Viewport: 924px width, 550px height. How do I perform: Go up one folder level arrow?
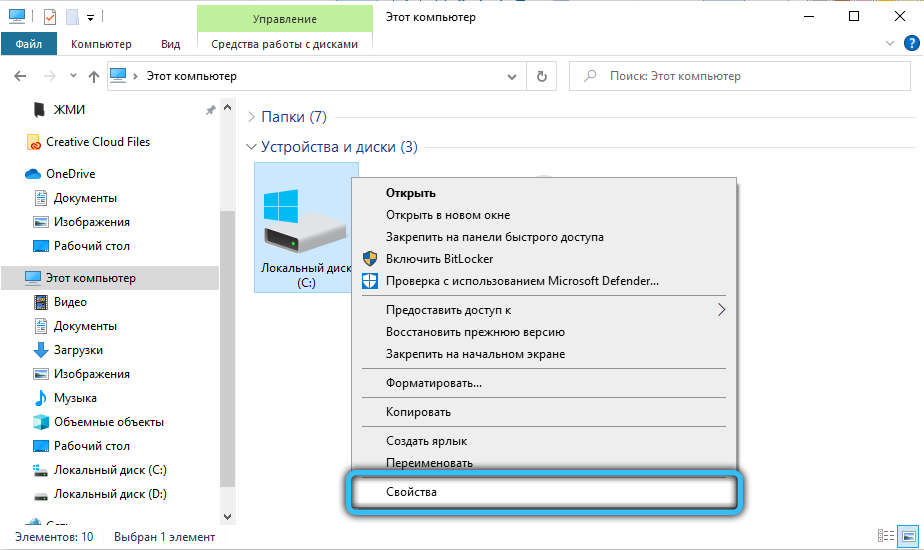point(93,76)
